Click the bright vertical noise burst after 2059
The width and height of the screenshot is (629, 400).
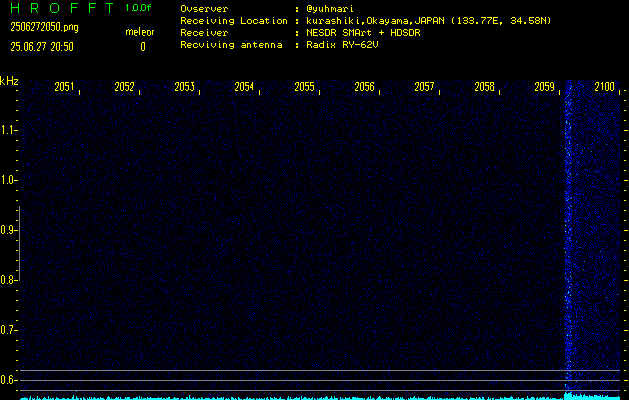point(568,237)
